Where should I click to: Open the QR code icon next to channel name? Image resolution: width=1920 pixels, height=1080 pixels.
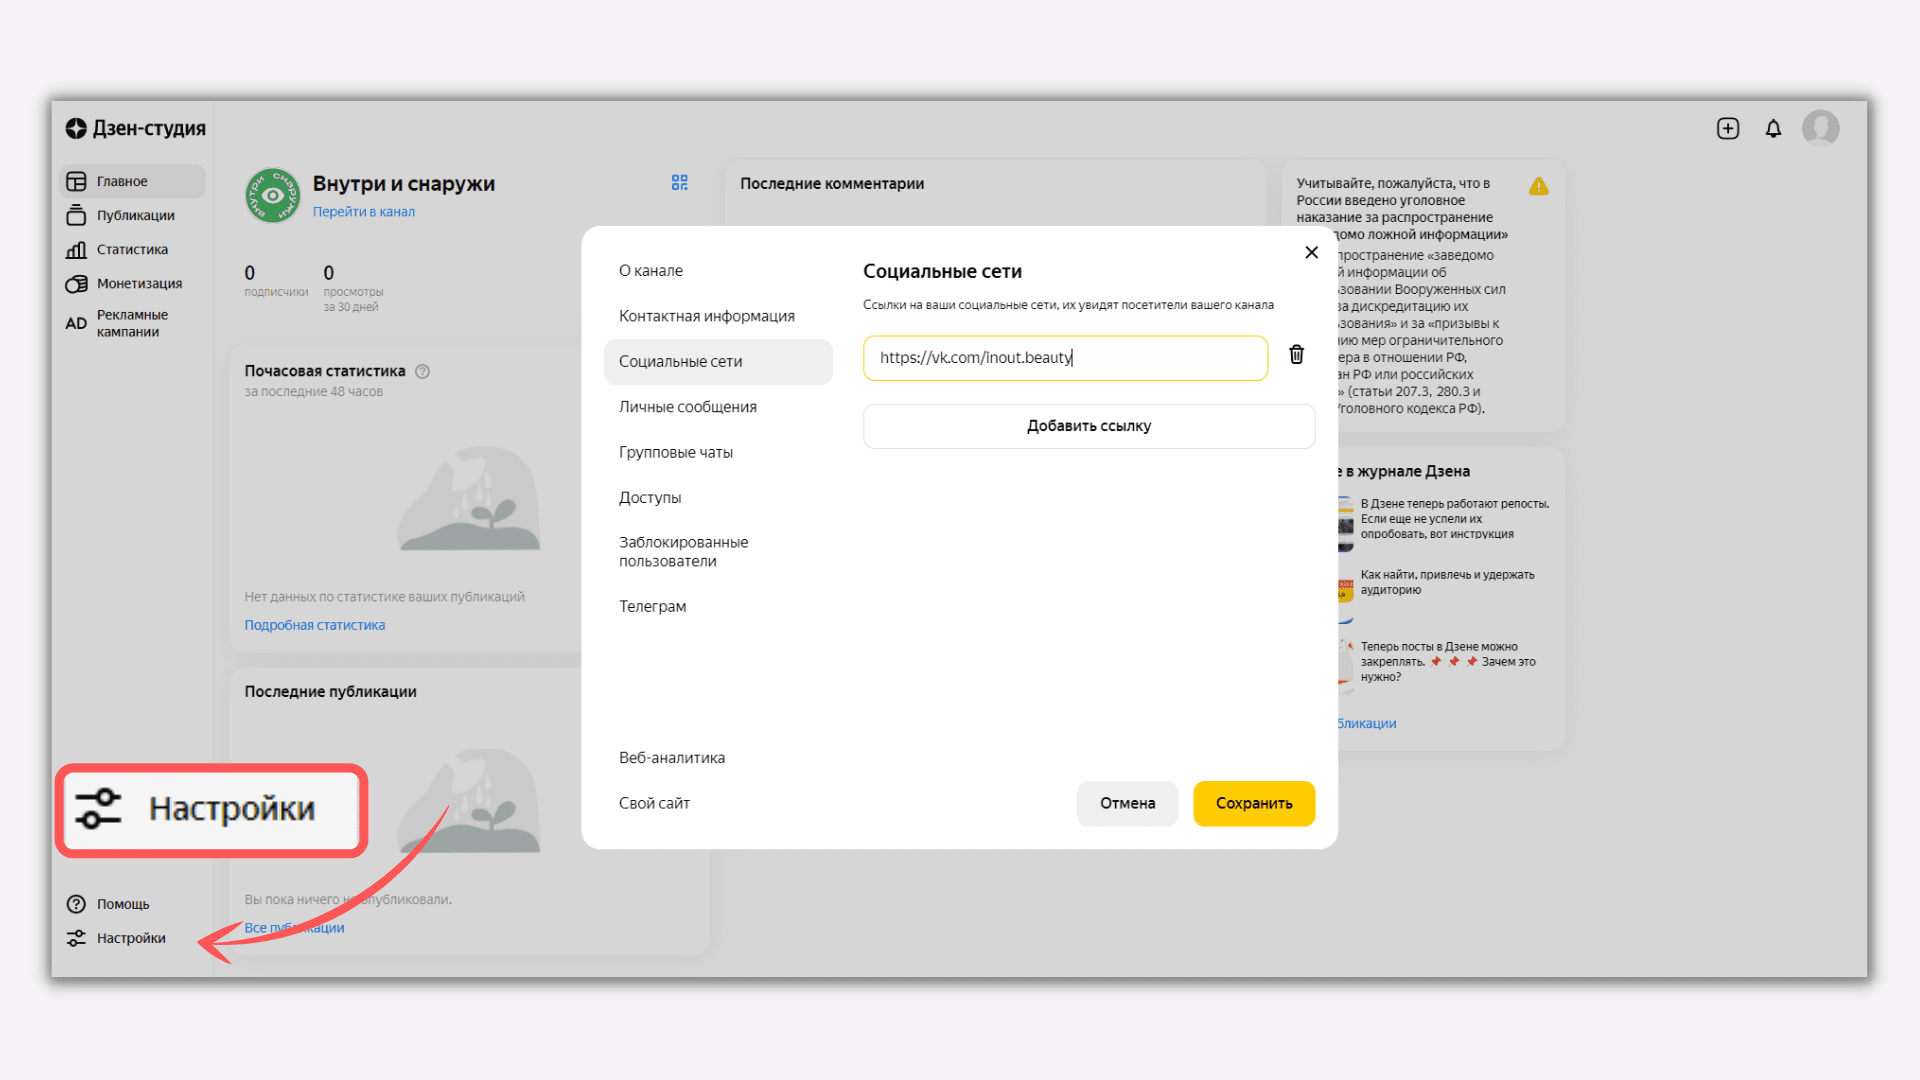[680, 183]
